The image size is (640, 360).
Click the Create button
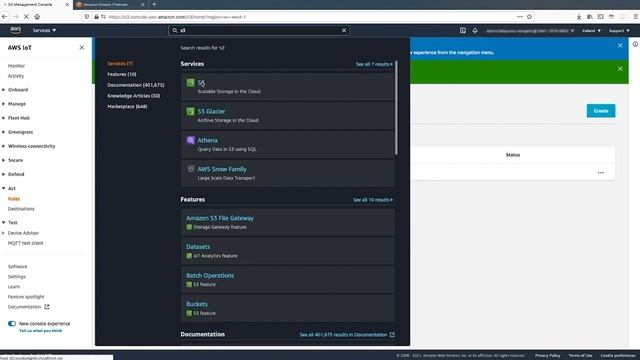601,111
